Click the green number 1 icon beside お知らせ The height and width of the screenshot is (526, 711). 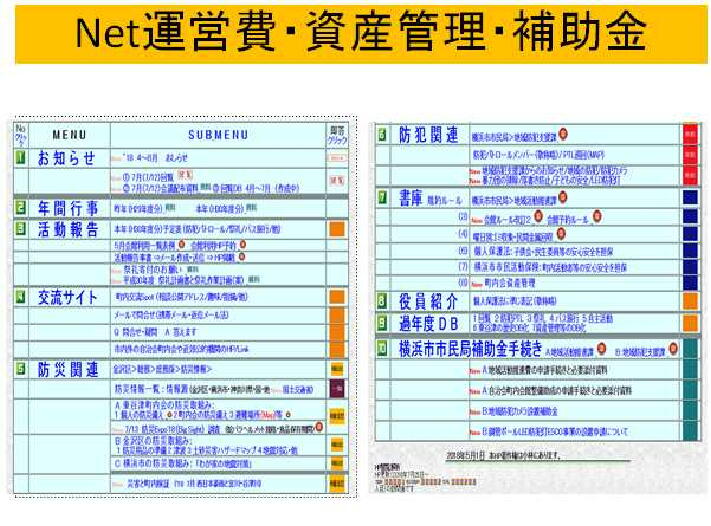pos(20,158)
